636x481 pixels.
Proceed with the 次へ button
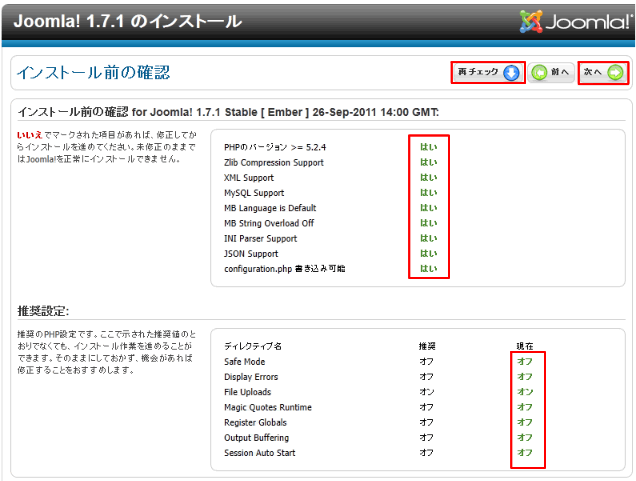(x=603, y=73)
